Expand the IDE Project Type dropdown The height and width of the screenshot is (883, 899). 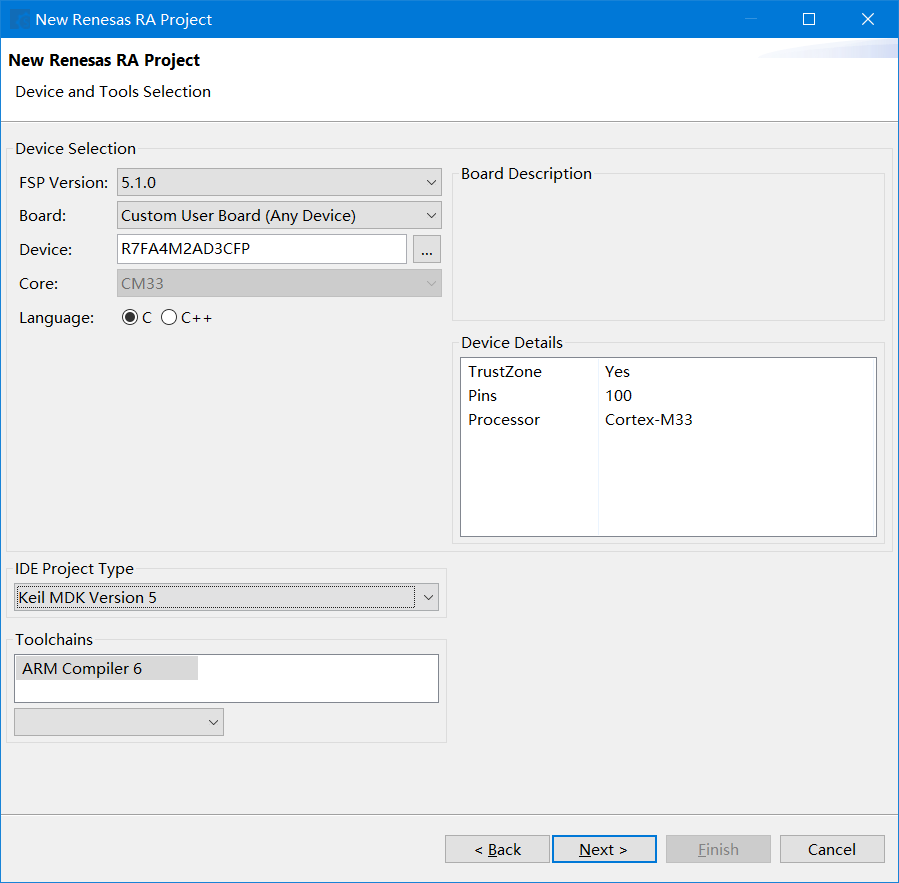[226, 597]
